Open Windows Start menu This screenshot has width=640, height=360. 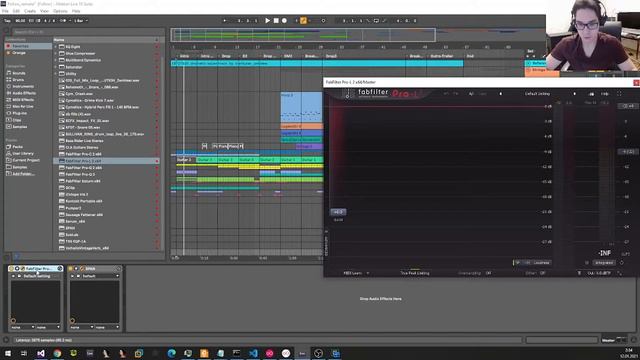(x=7, y=353)
